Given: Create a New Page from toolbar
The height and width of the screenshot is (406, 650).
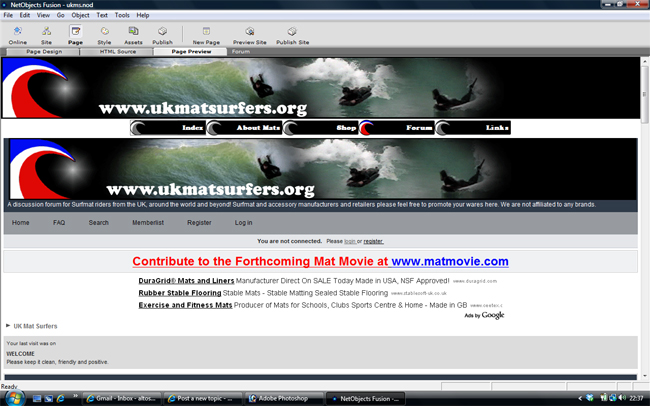Looking at the screenshot, I should click(206, 36).
